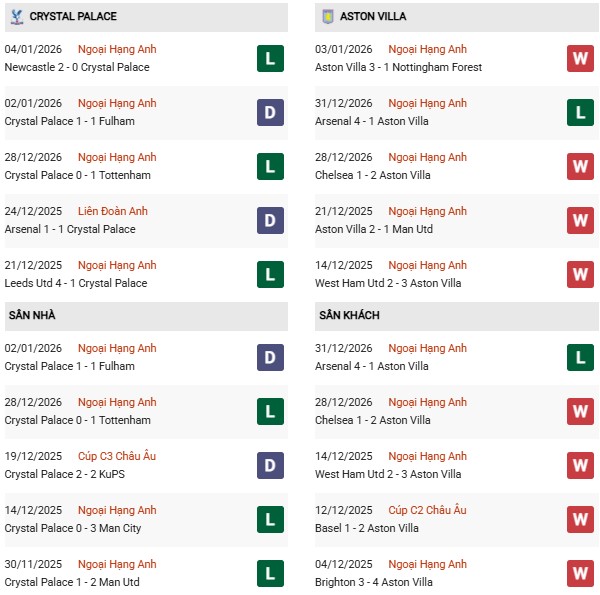600x595 pixels.
Task: Click the Crystal Palace club crest
Action: pos(16,17)
